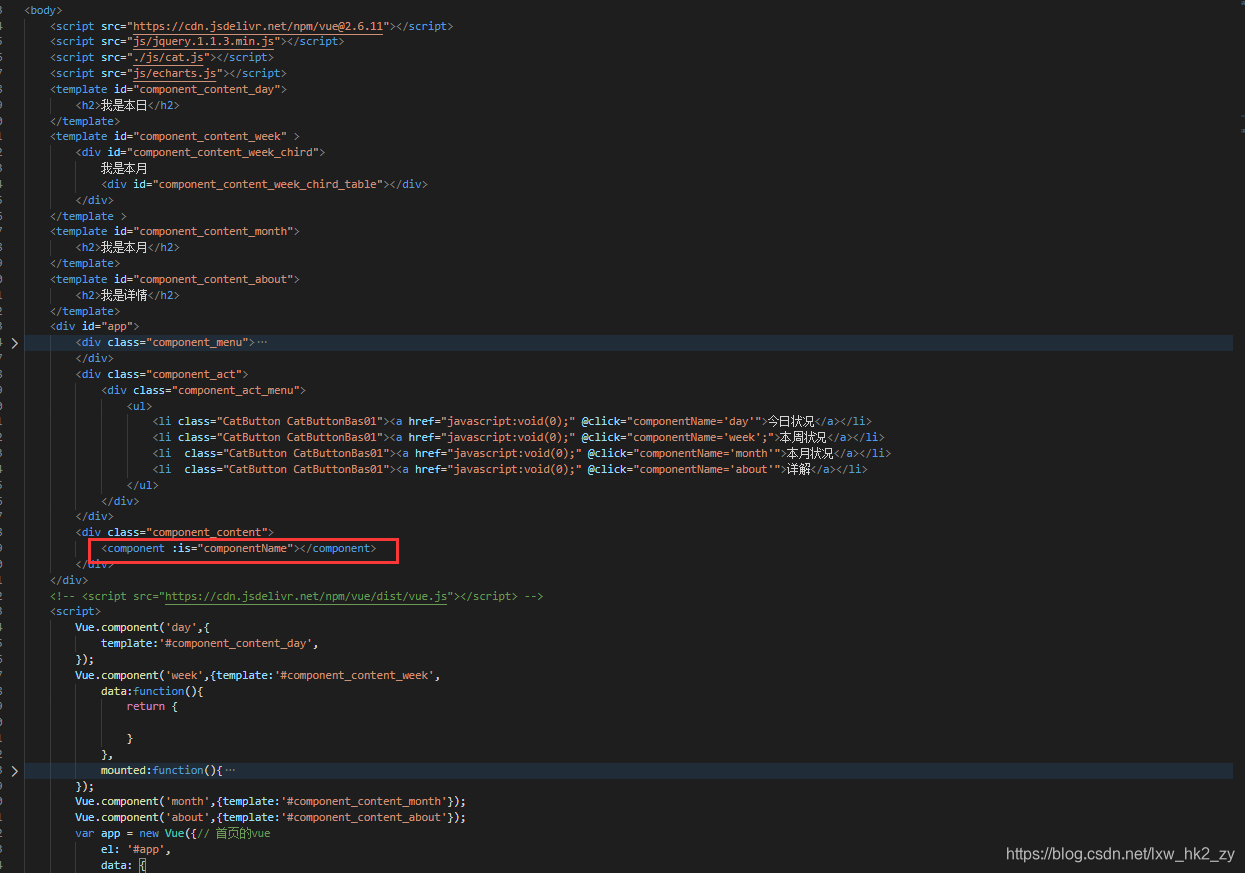Image resolution: width=1245 pixels, height=873 pixels.
Task: Click the template id="component_content_month" line
Action: click(175, 232)
